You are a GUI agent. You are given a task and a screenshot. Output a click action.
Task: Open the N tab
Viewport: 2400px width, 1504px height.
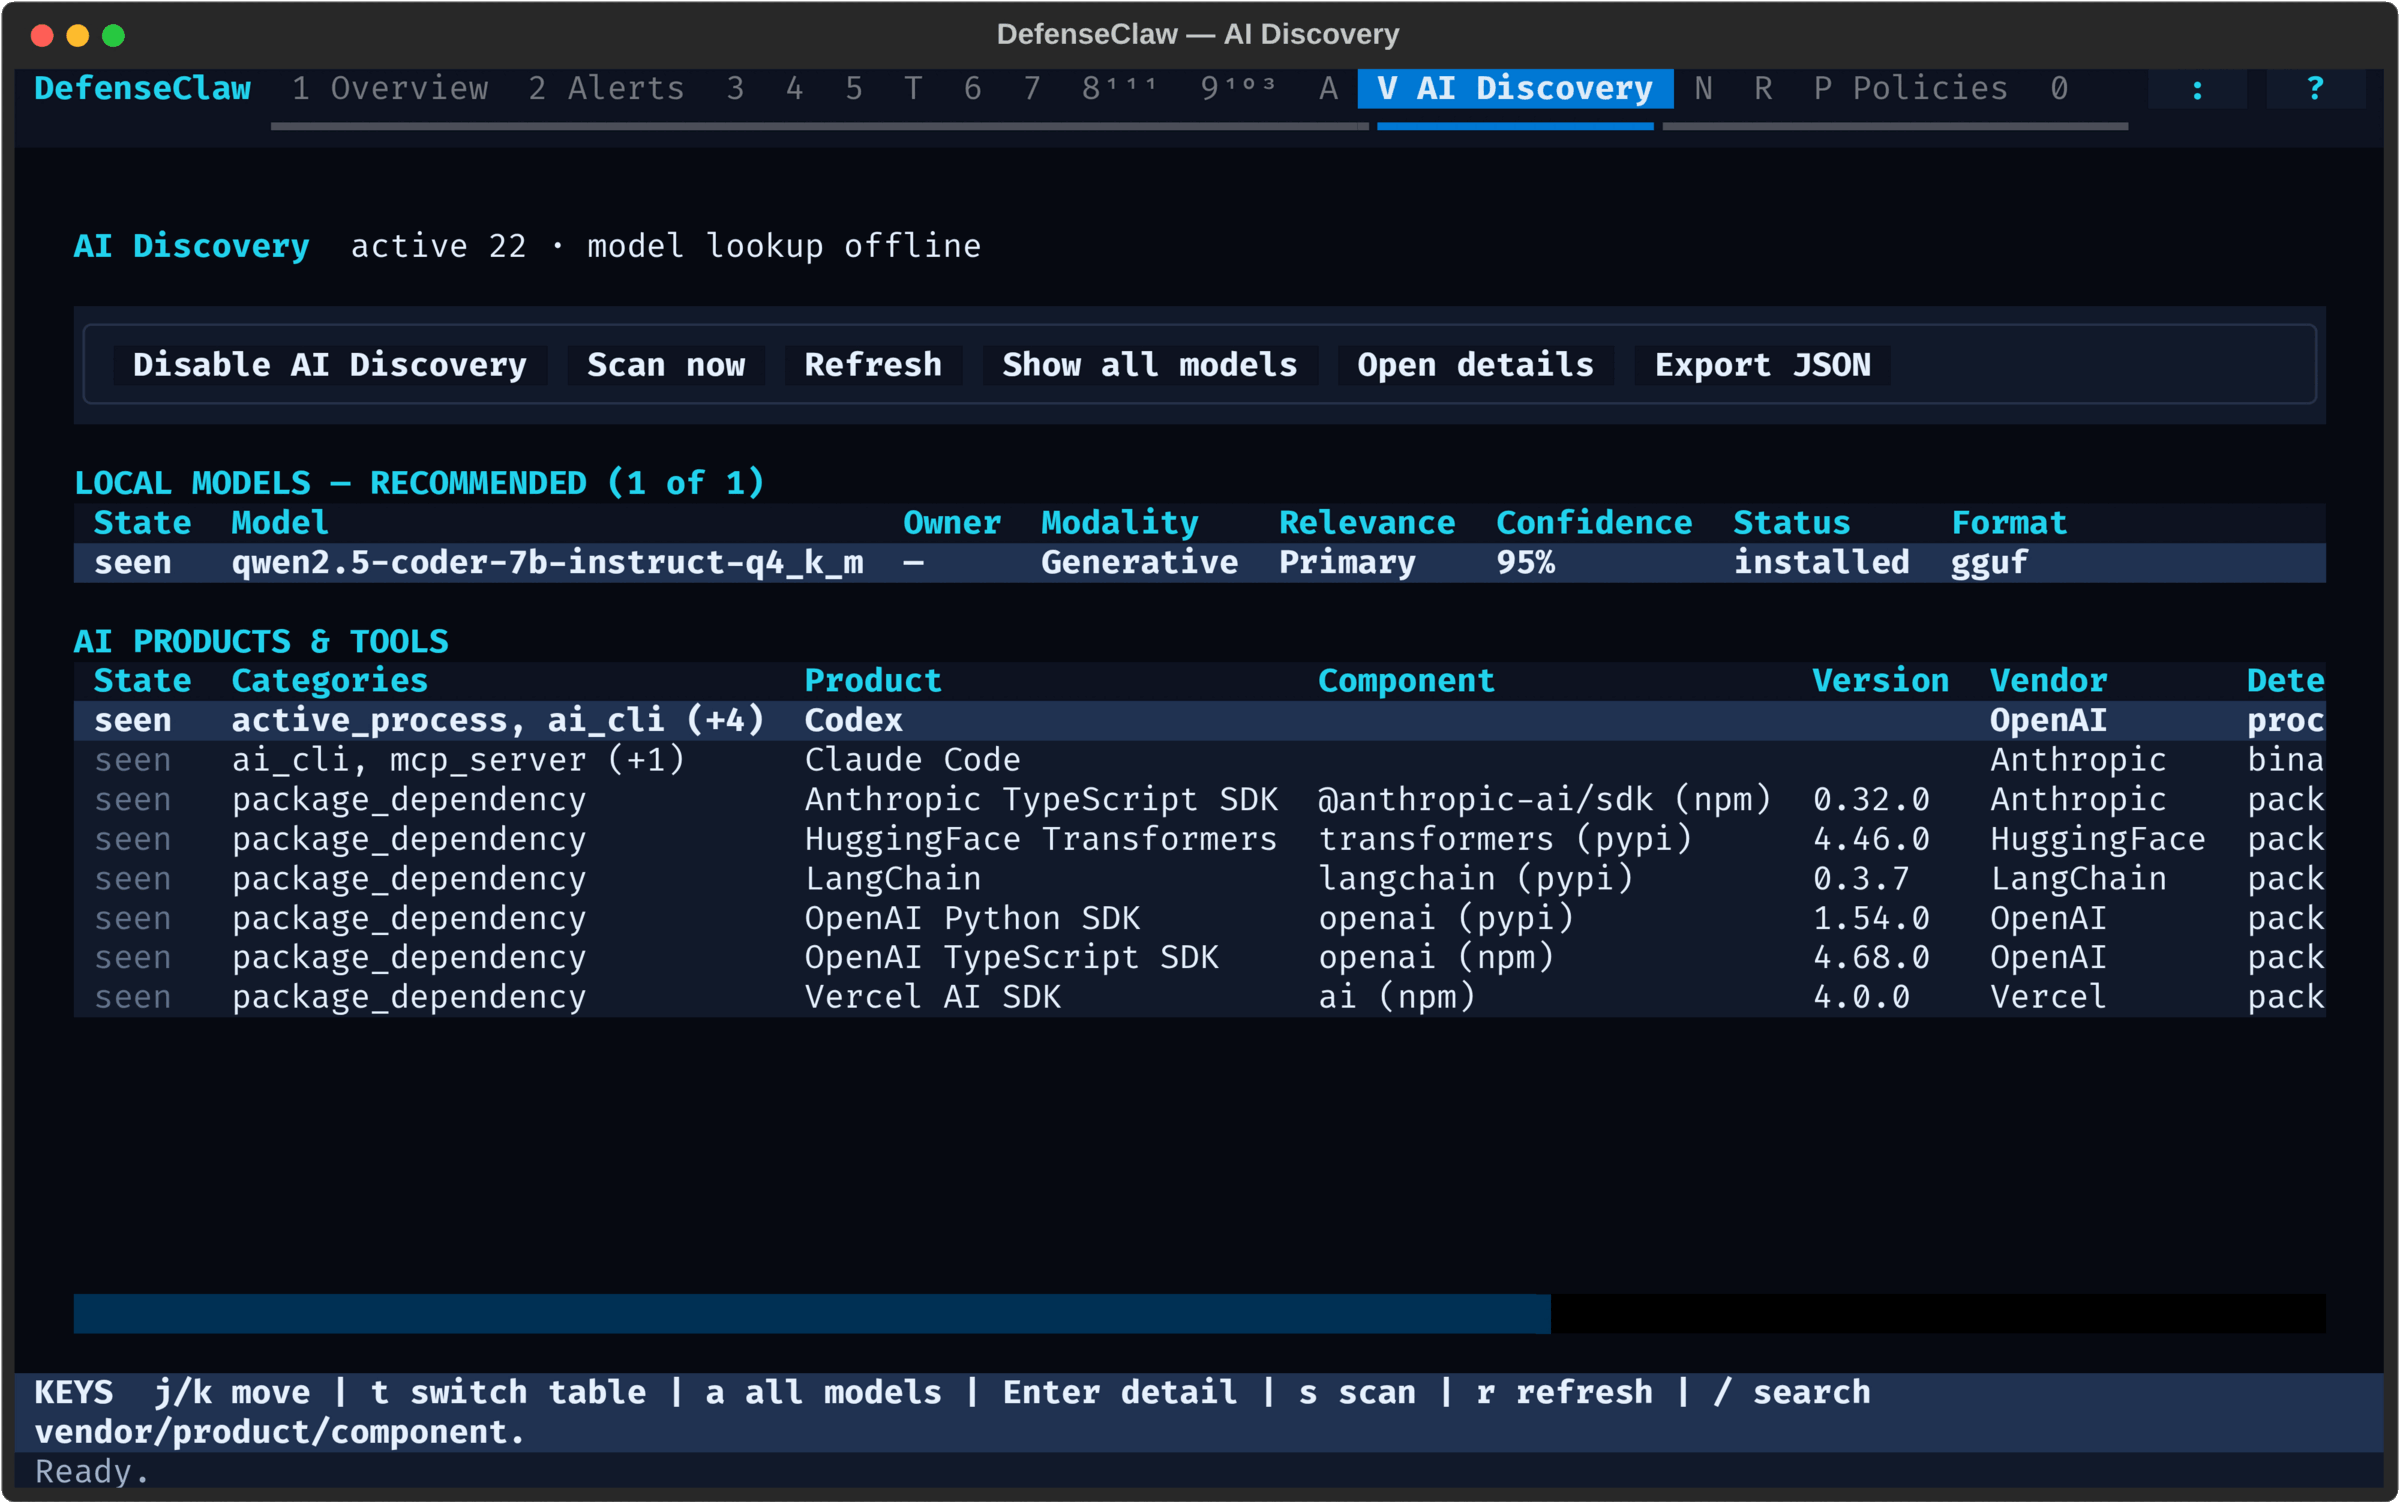pyautogui.click(x=1704, y=89)
